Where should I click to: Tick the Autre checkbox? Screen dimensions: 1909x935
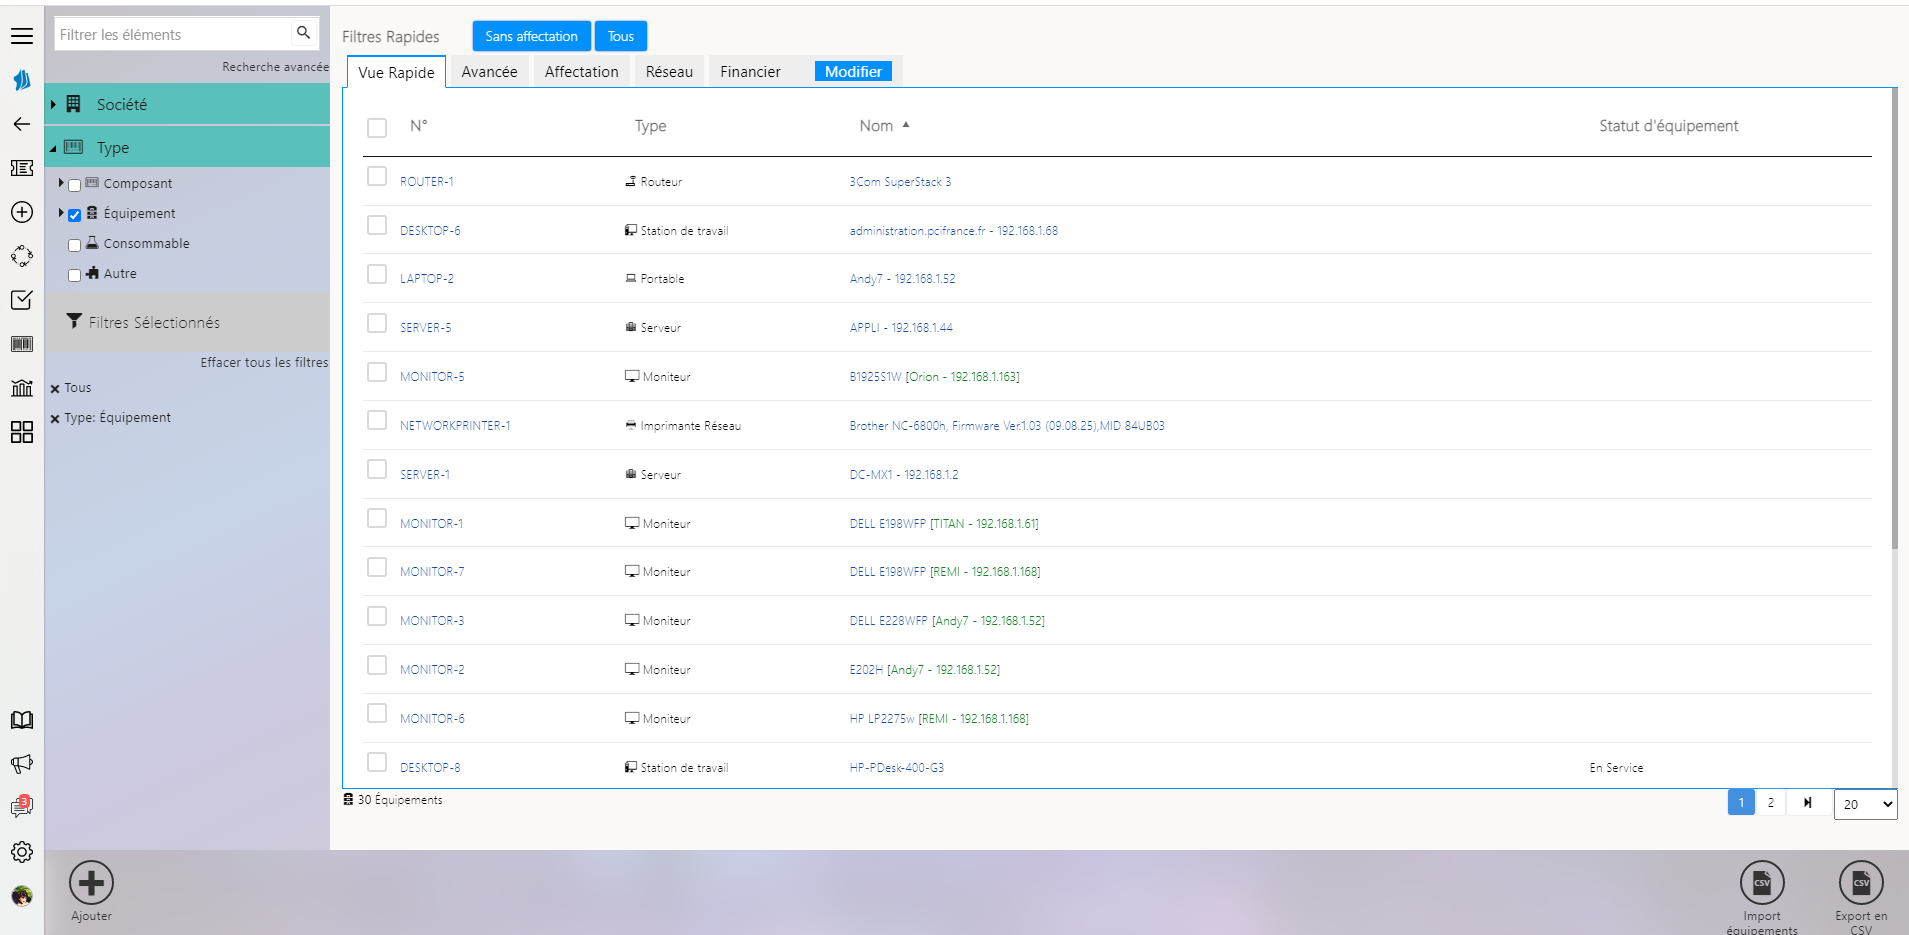[74, 275]
